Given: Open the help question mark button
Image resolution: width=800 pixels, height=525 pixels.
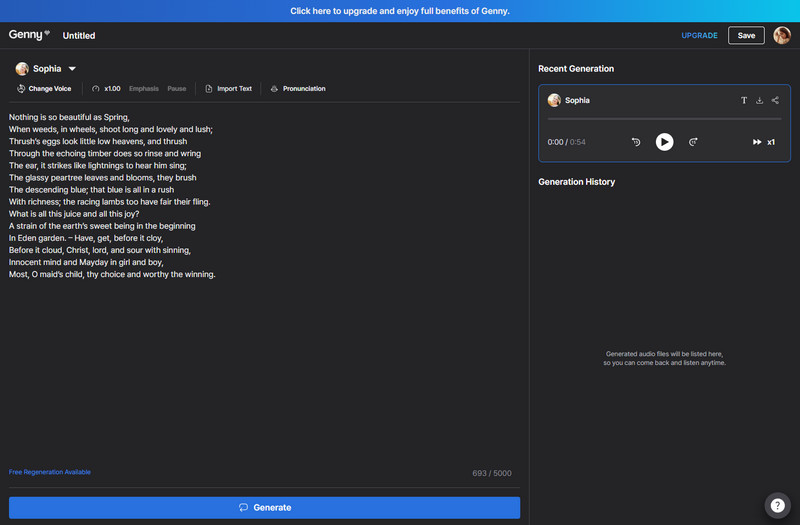Looking at the screenshot, I should [x=777, y=505].
